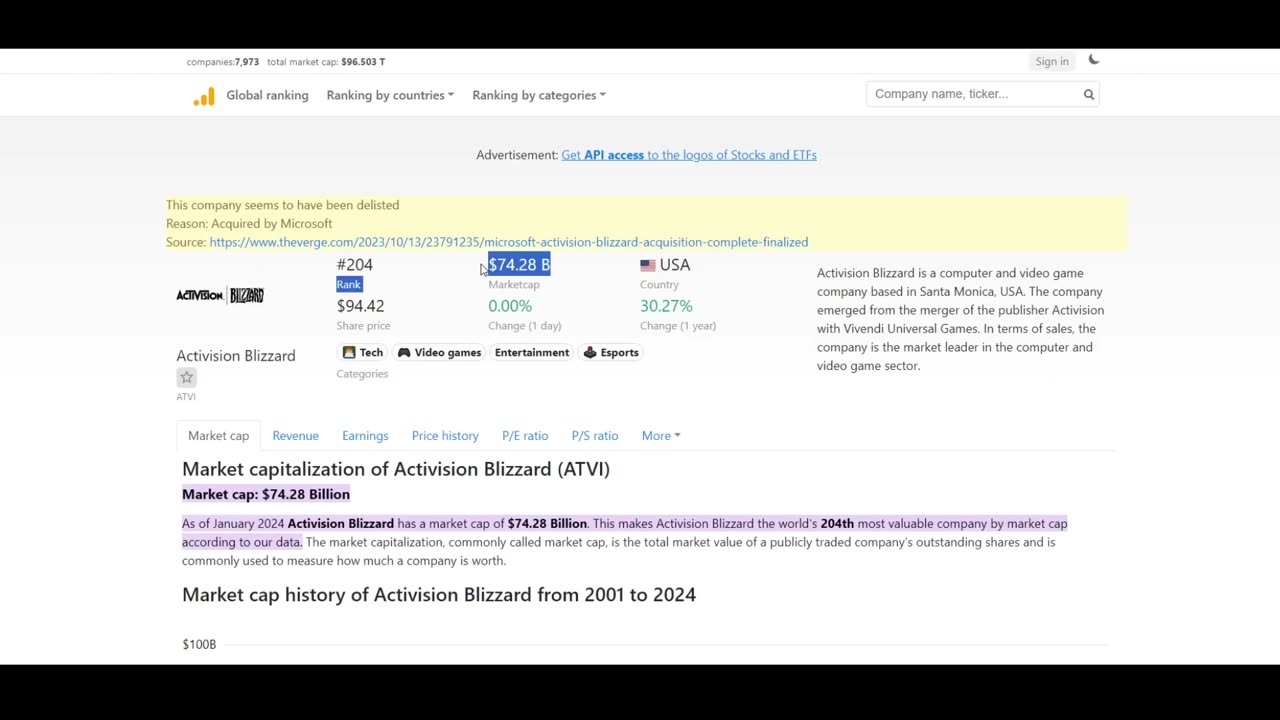The height and width of the screenshot is (720, 1280).
Task: Click the 30.27% one-year change value
Action: pyautogui.click(x=666, y=306)
